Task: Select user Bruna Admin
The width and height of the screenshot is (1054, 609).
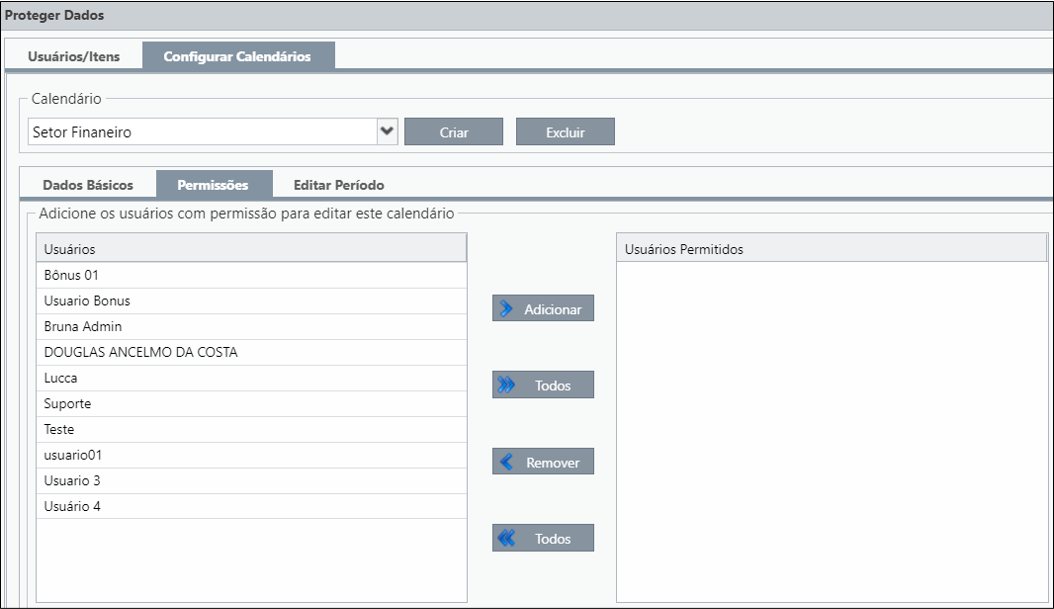Action: tap(251, 327)
